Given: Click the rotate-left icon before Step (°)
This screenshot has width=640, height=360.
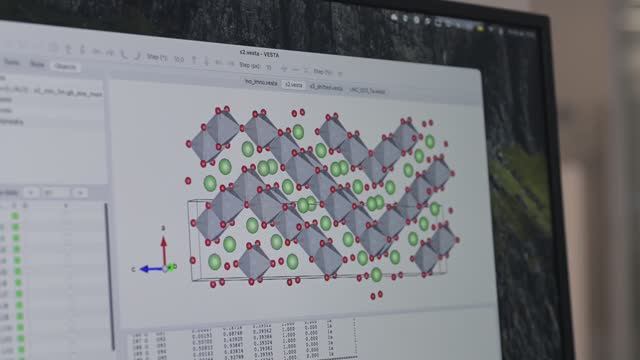Looking at the screenshot, I should tap(97, 51).
